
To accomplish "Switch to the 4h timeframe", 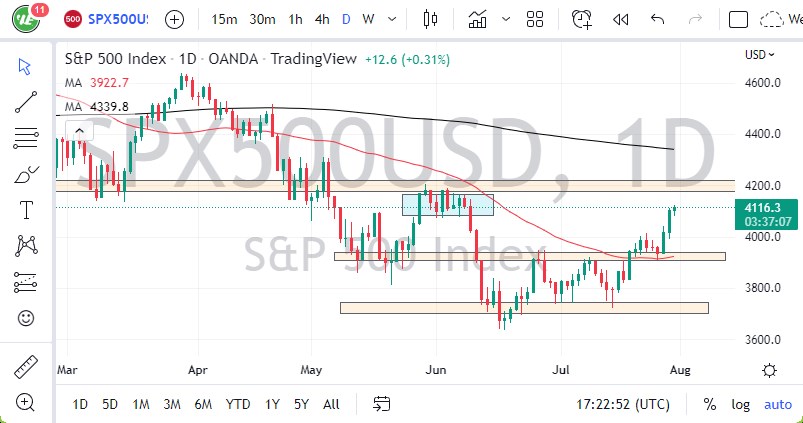I will pos(322,19).
